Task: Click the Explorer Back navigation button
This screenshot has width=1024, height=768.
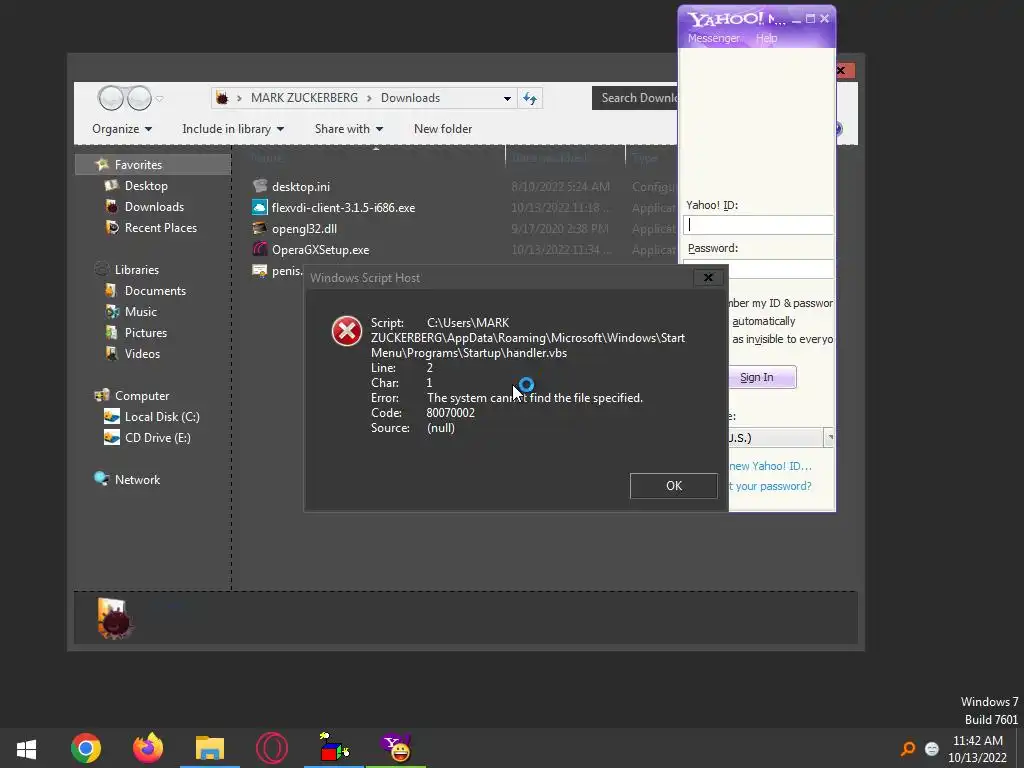Action: pos(111,98)
